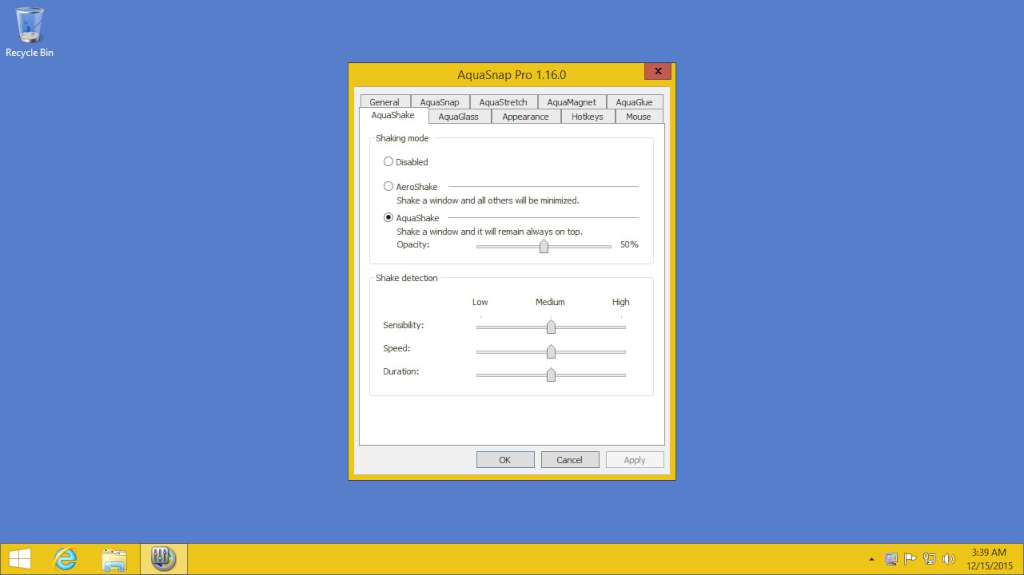Viewport: 1024px width, 575px height.
Task: Click the OK button
Action: [x=505, y=460]
